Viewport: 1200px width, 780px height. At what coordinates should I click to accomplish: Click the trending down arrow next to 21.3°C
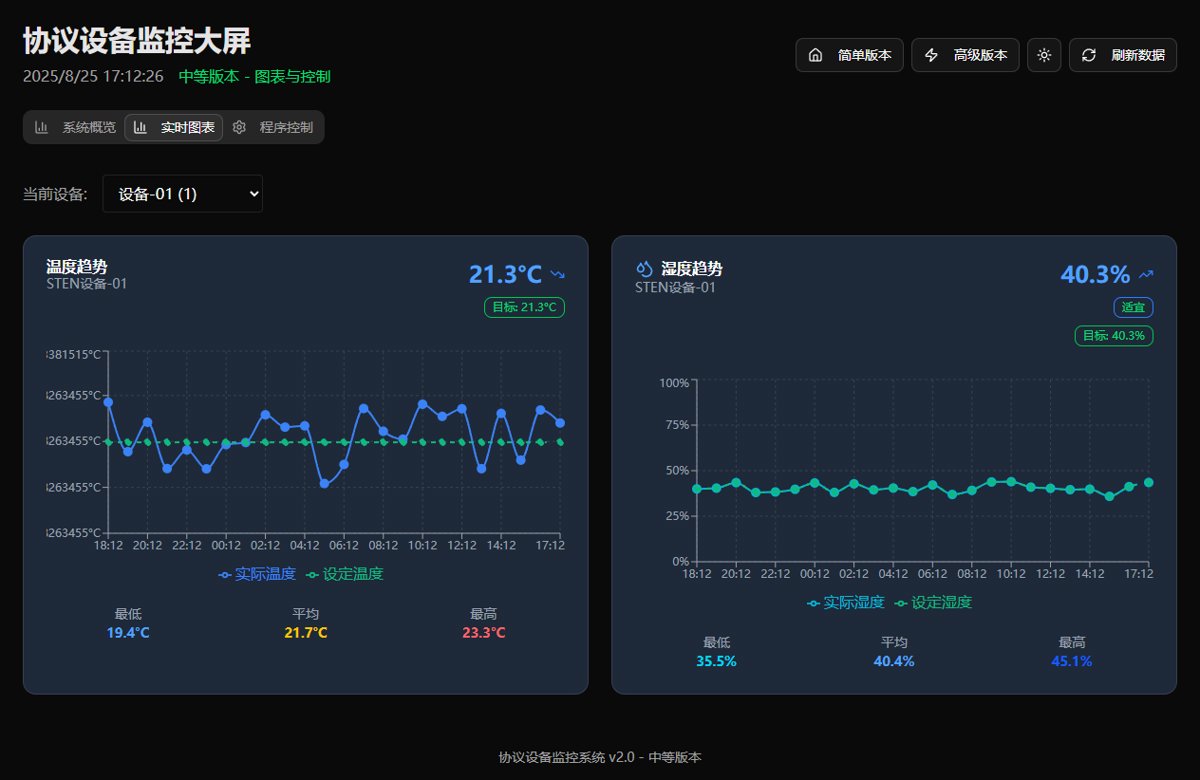[557, 274]
